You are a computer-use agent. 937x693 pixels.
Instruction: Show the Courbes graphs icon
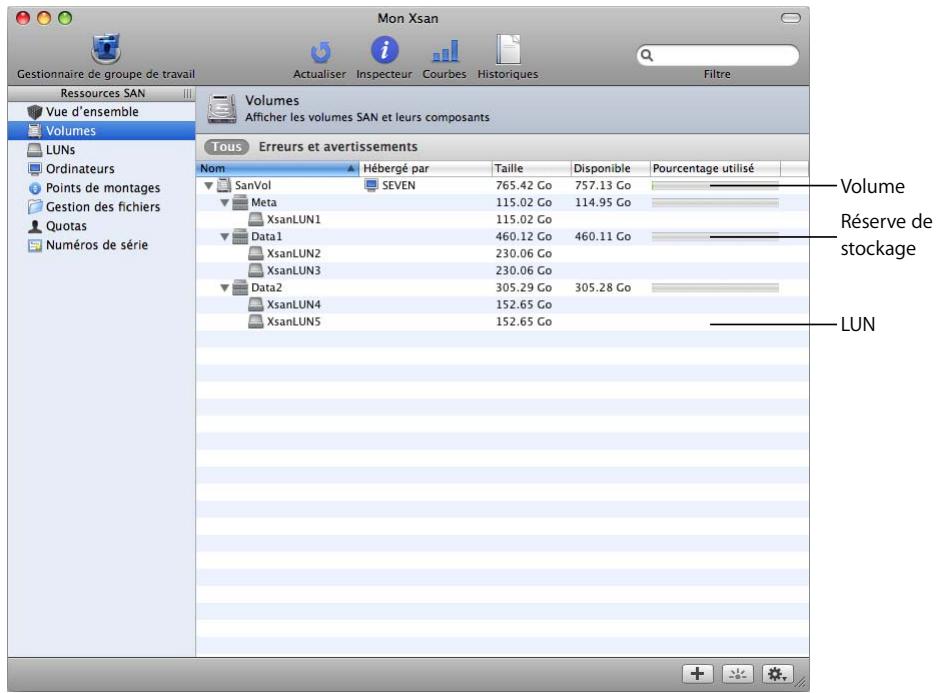pyautogui.click(x=445, y=51)
